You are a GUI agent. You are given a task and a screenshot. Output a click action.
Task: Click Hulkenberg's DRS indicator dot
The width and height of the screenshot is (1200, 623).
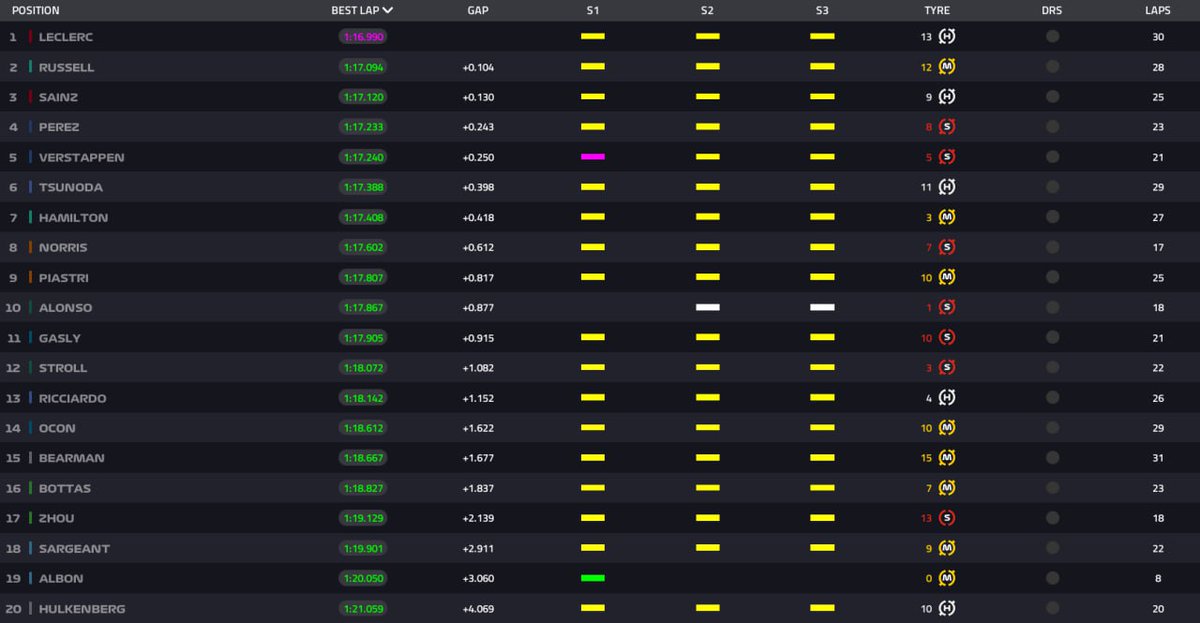1052,608
